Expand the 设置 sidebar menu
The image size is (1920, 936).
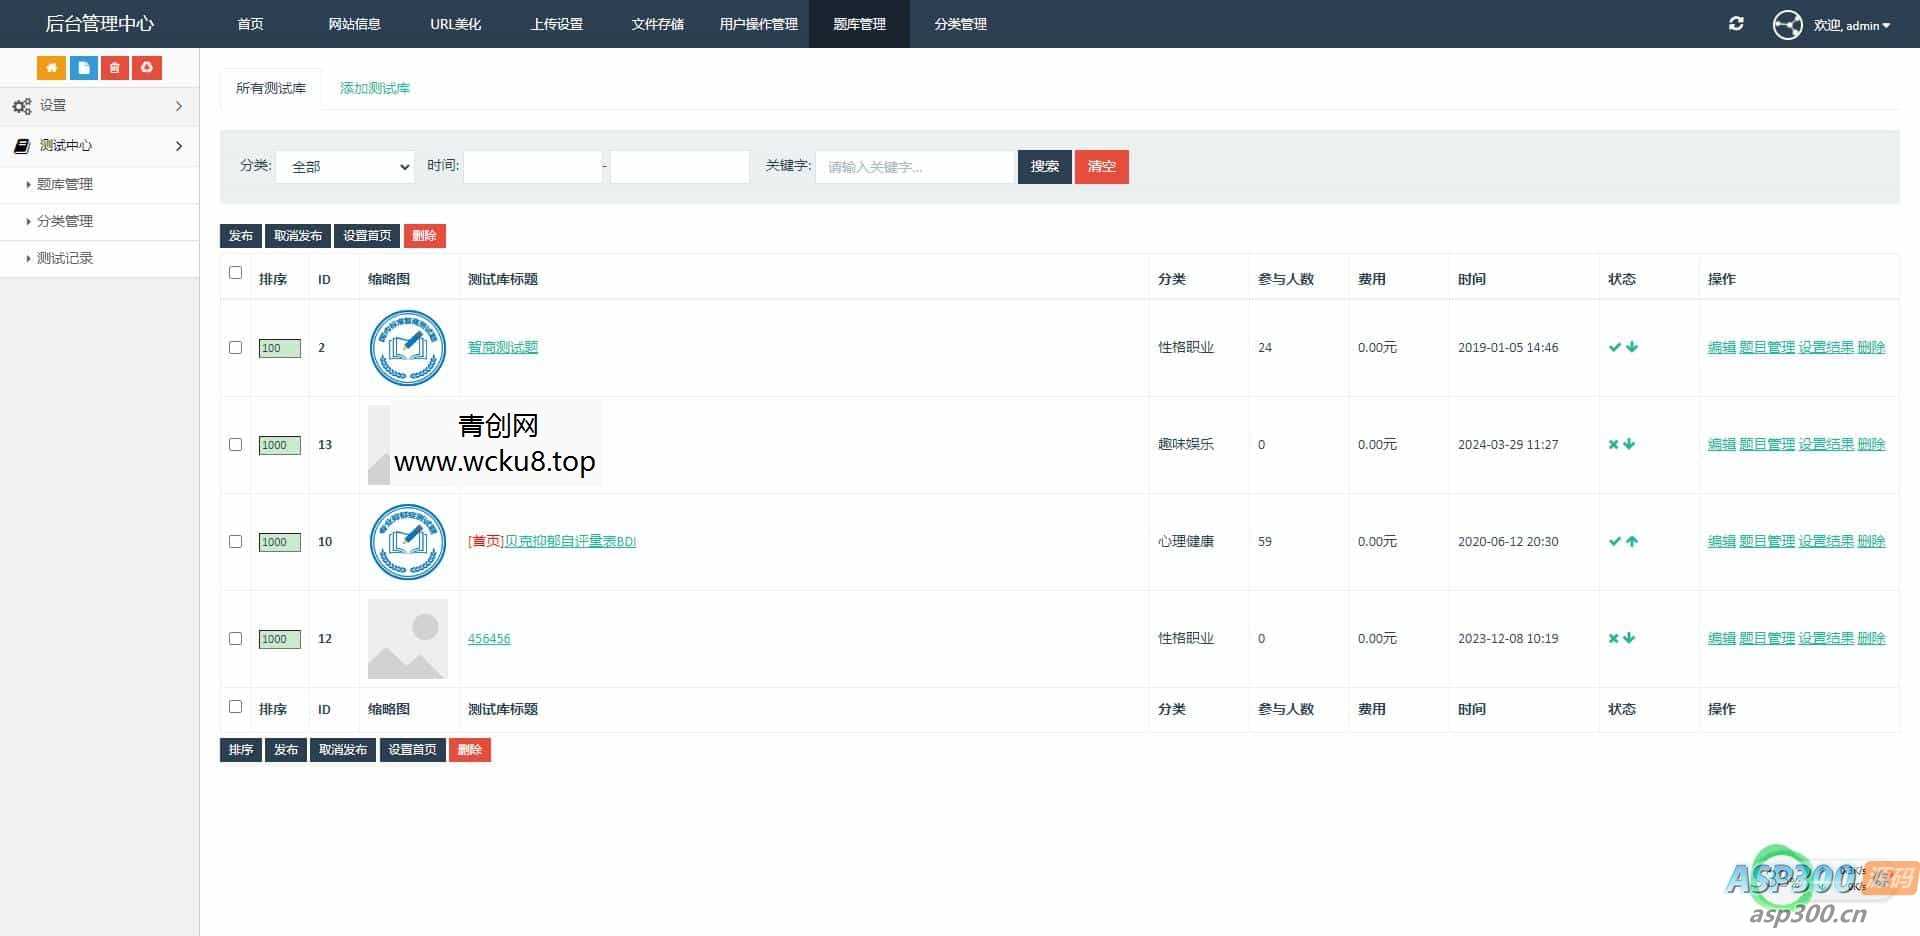coord(98,106)
